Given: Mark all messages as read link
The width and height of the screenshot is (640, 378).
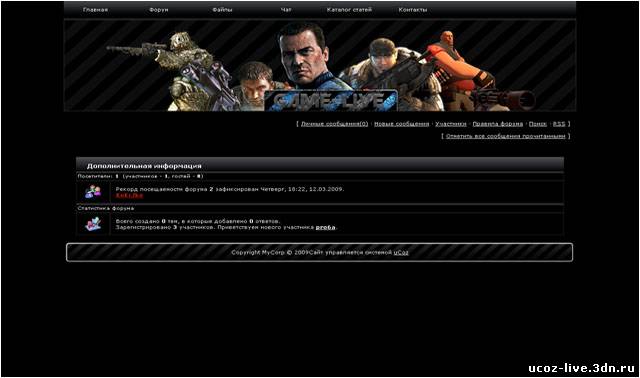Looking at the screenshot, I should pos(506,136).
